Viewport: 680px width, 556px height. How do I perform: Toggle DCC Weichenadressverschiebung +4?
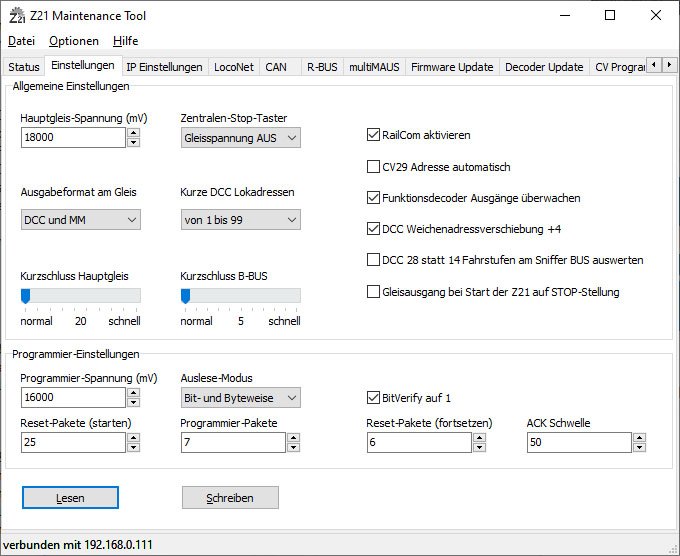tap(373, 229)
